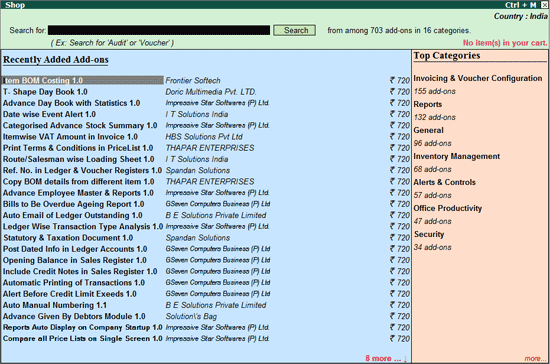Image resolution: width=550 pixels, height=364 pixels.
Task: Open Invoicing & Voucher Configuration category
Action: coord(478,78)
